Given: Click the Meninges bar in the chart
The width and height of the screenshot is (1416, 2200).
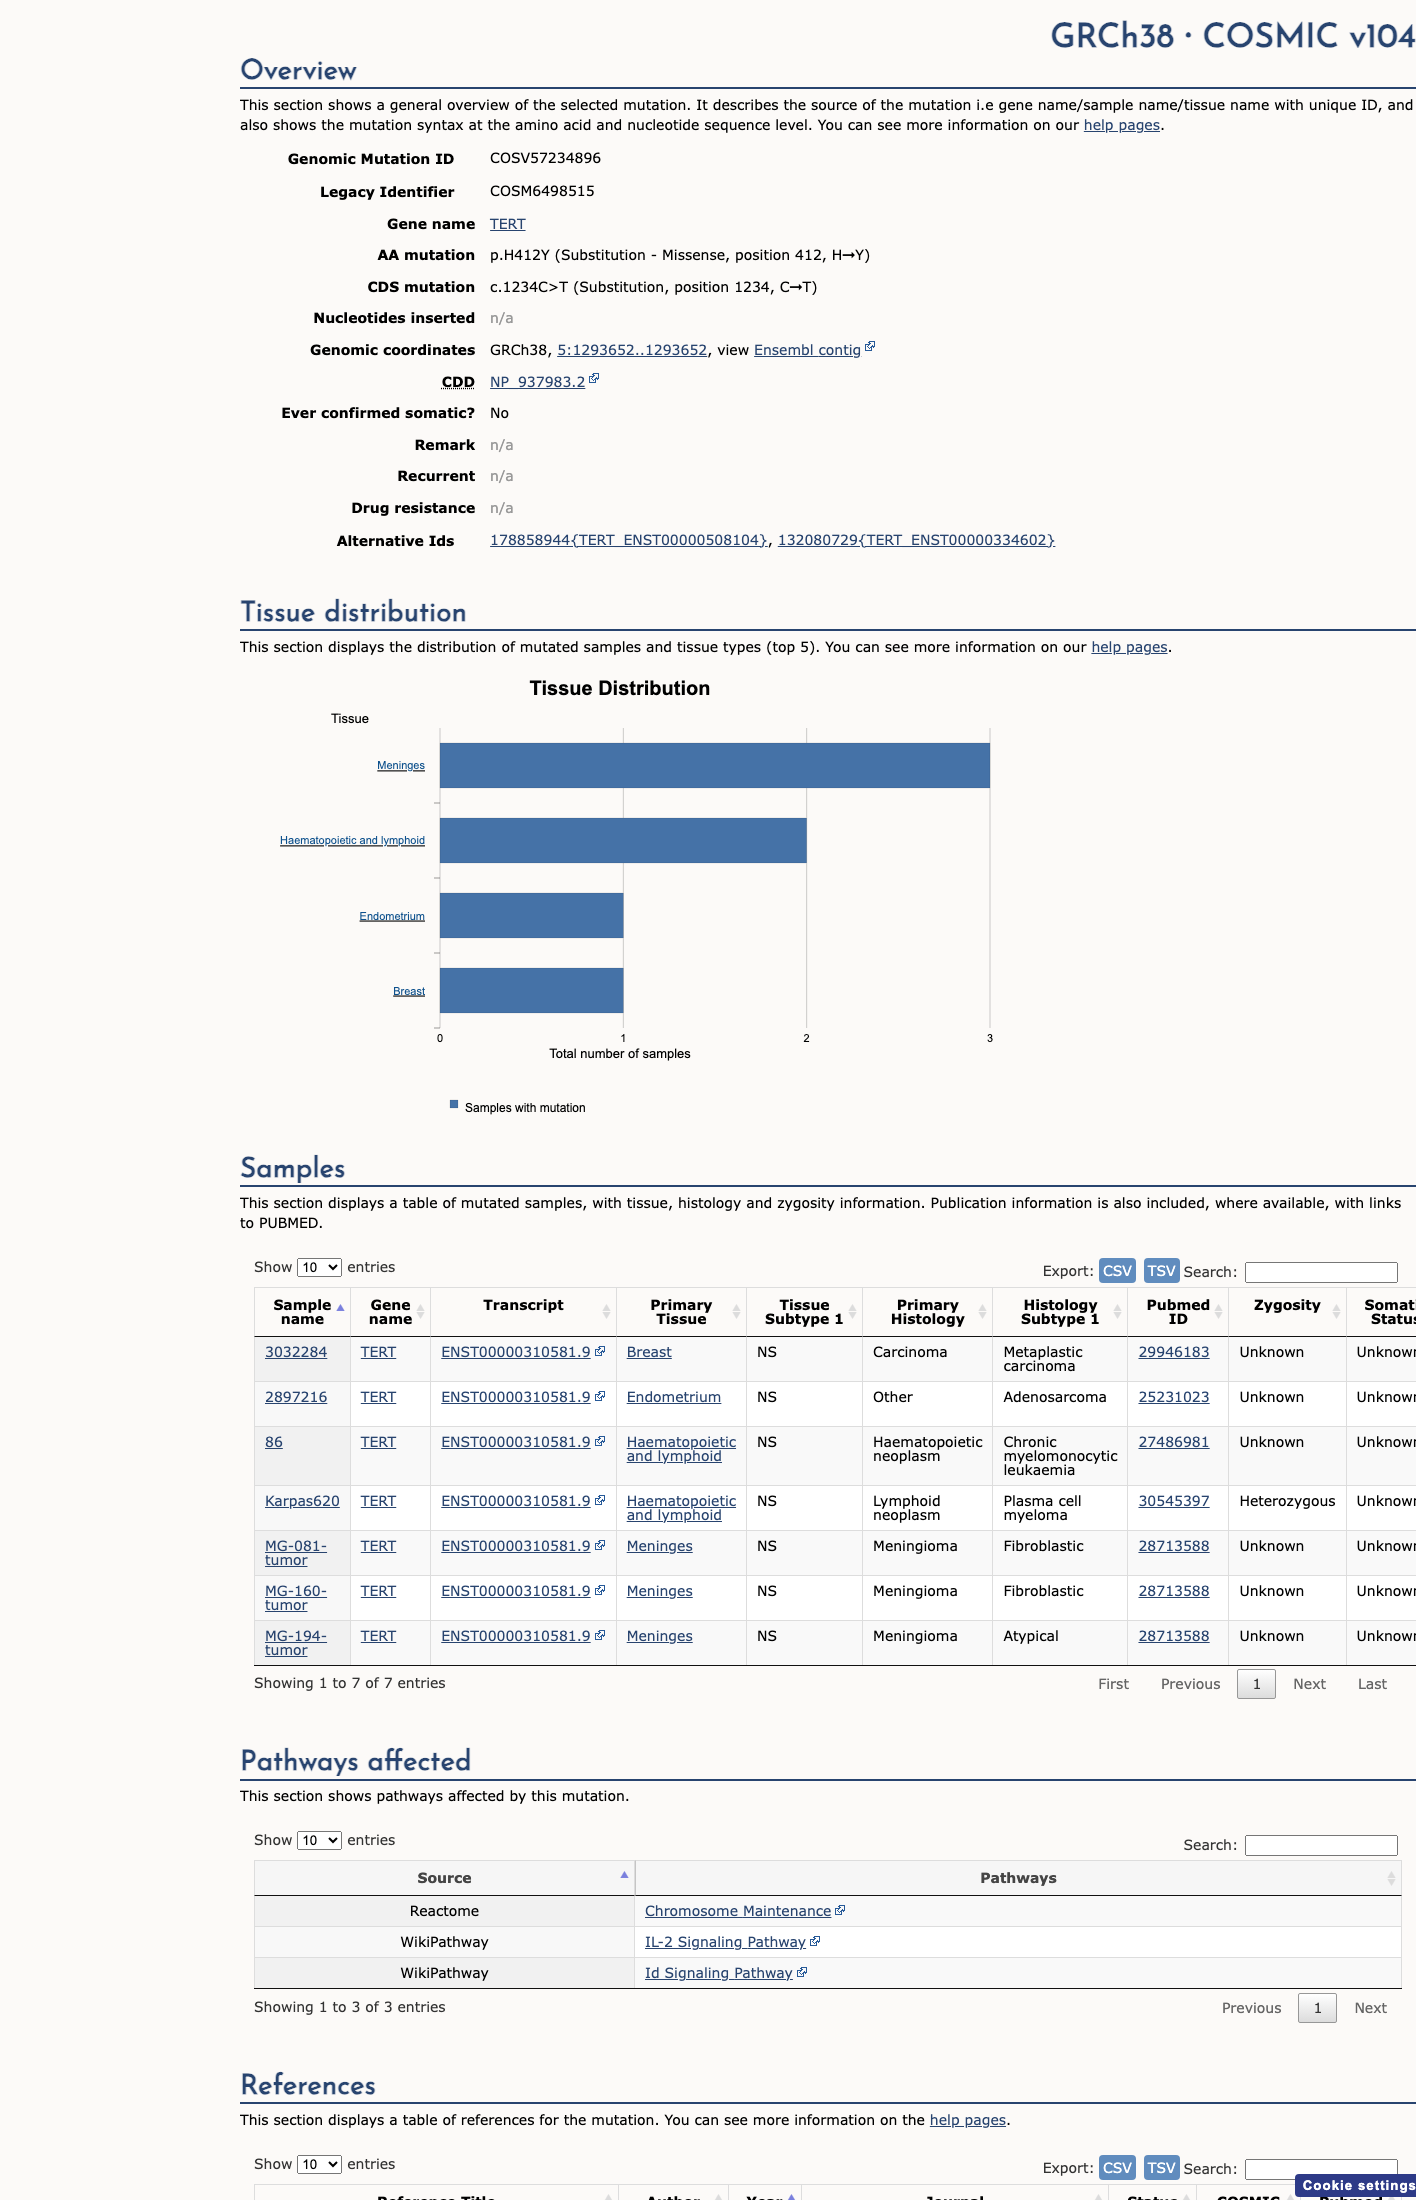Looking at the screenshot, I should [x=715, y=766].
